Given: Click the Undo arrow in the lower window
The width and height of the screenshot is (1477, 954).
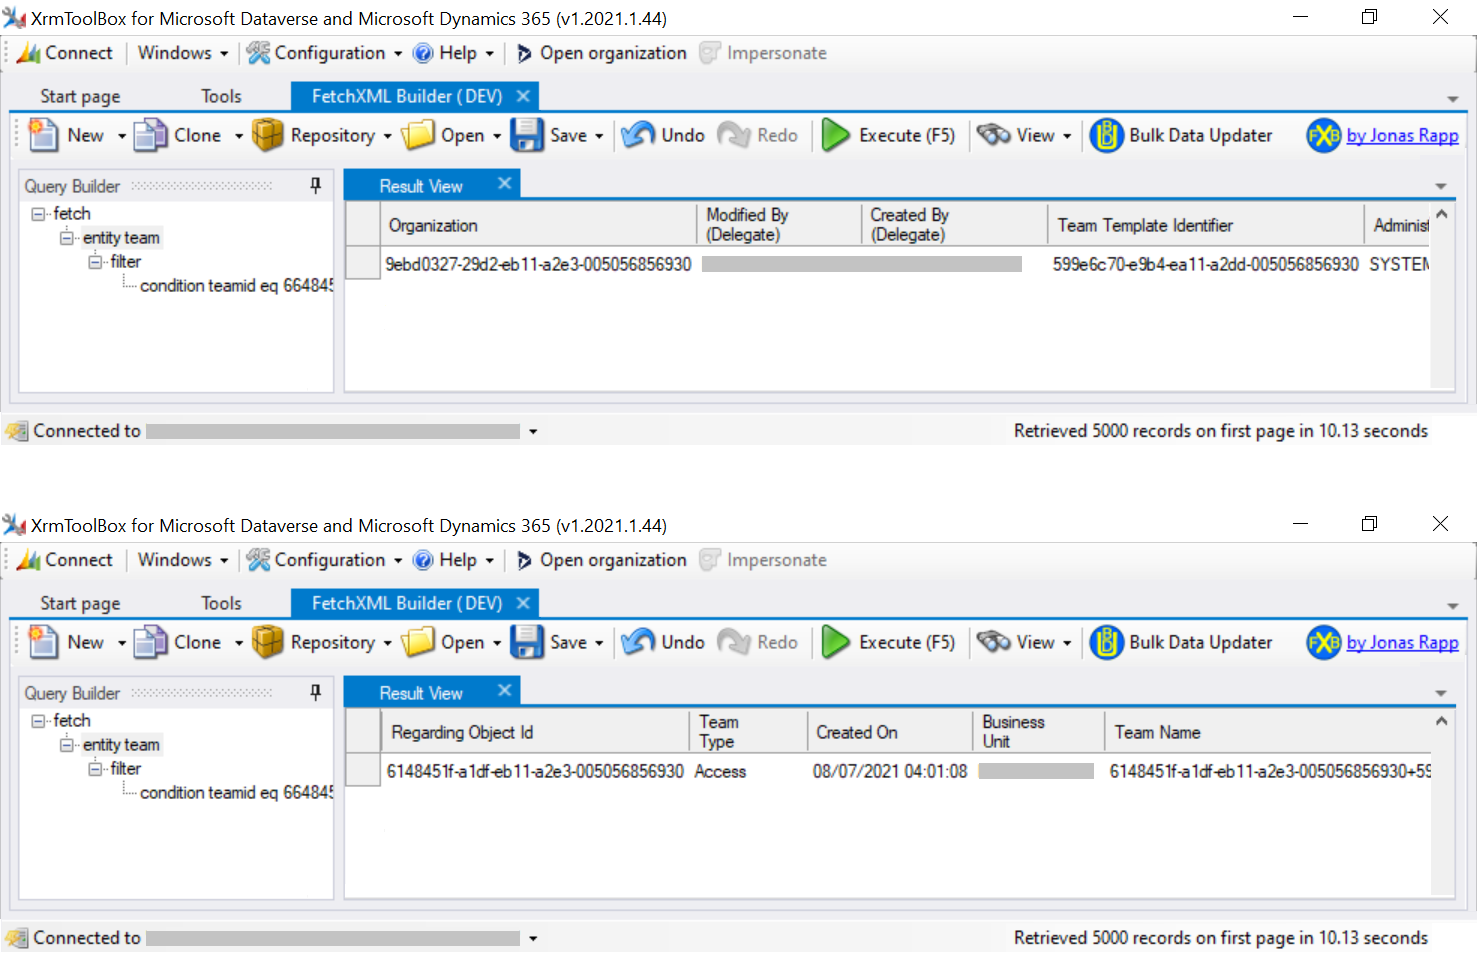Looking at the screenshot, I should coord(639,642).
